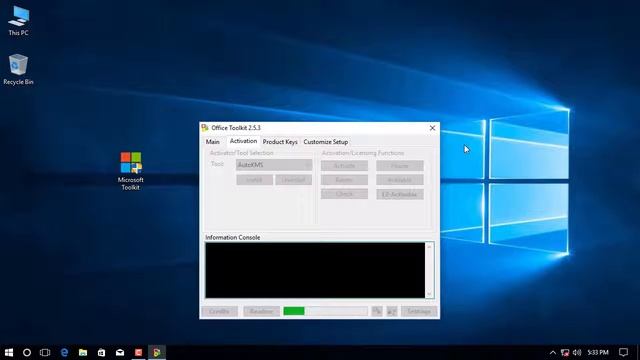Expand the AutoKMS tool dropdown

[274, 165]
